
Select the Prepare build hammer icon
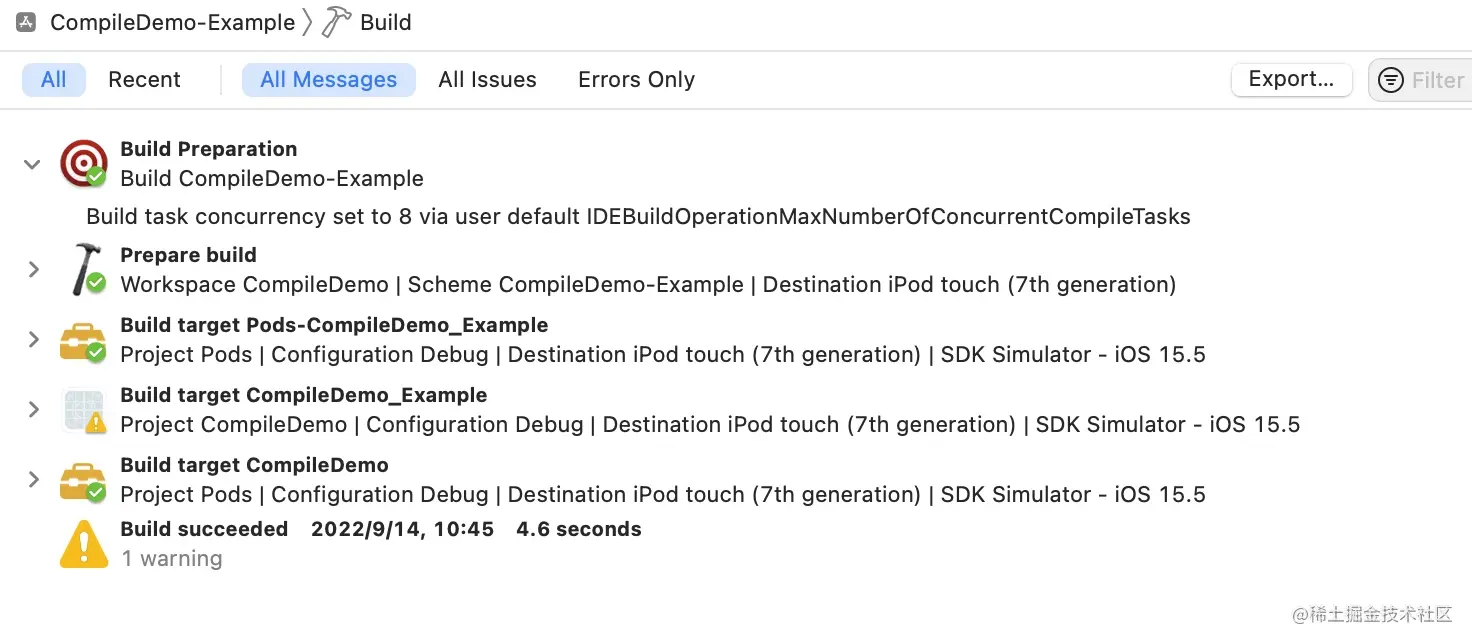84,268
